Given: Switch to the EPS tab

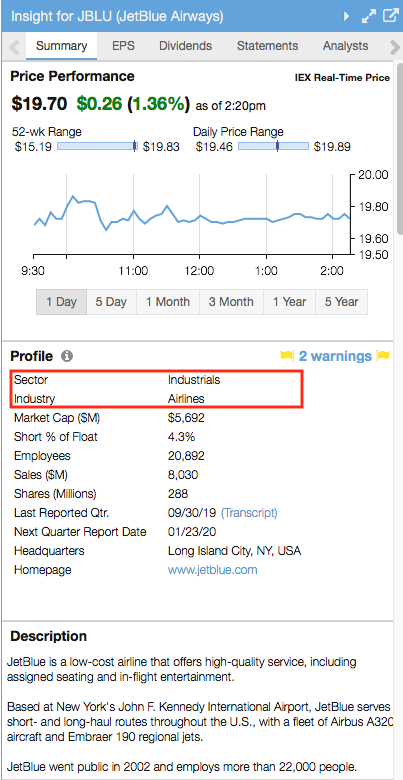Looking at the screenshot, I should pyautogui.click(x=121, y=46).
